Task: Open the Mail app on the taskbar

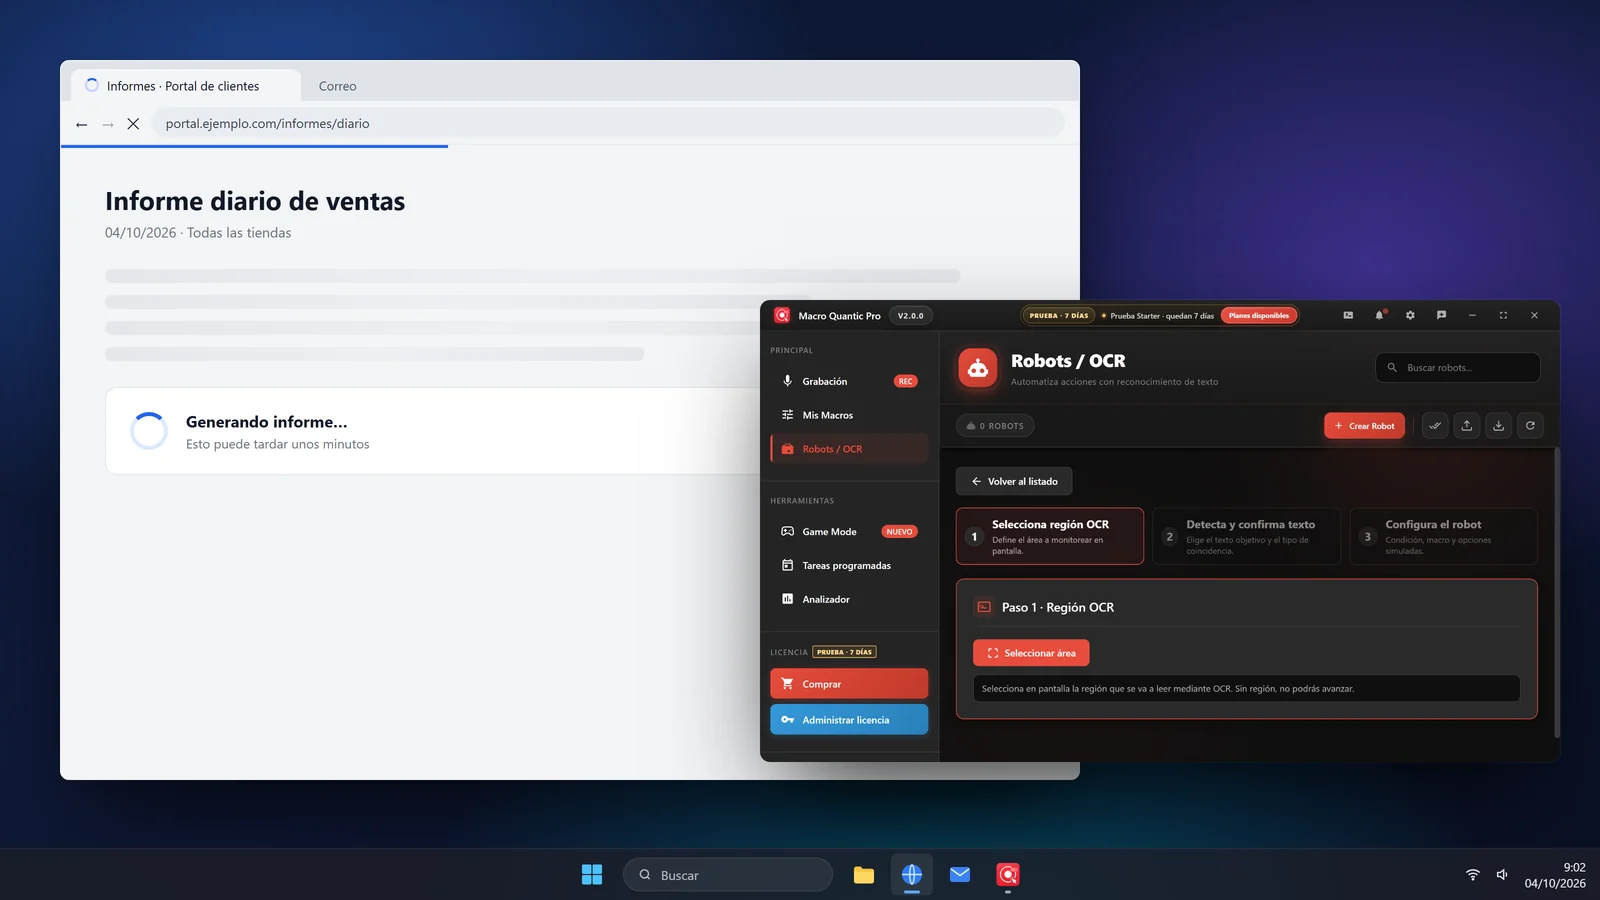Action: point(960,875)
